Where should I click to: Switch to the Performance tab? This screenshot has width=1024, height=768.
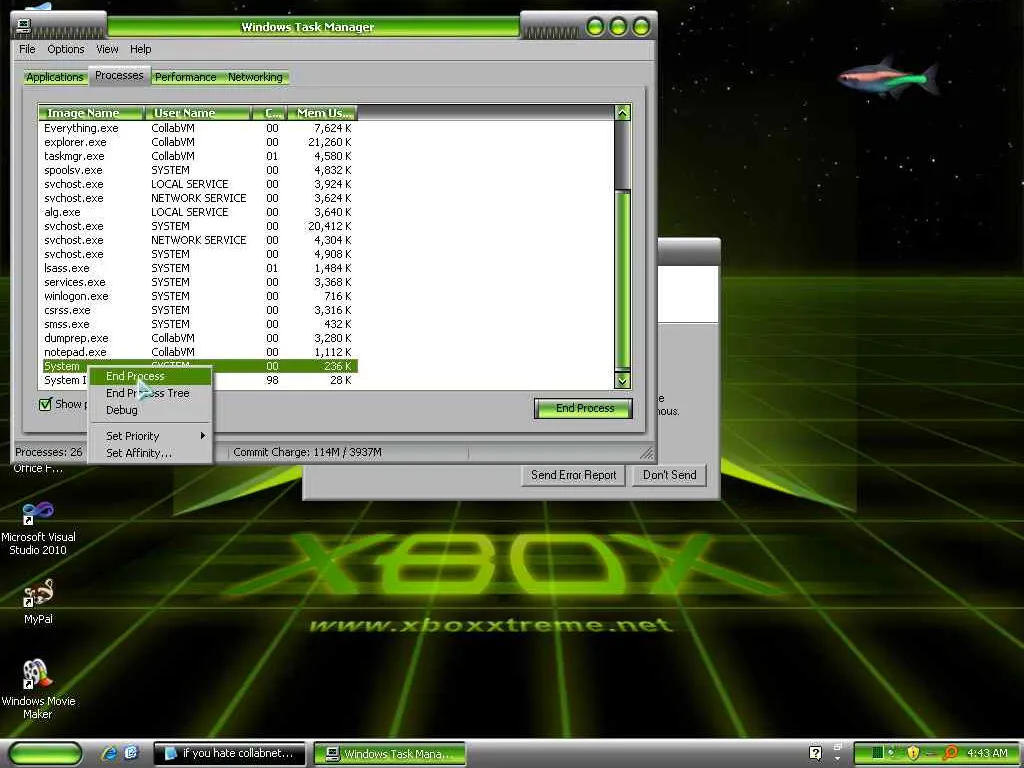click(185, 77)
